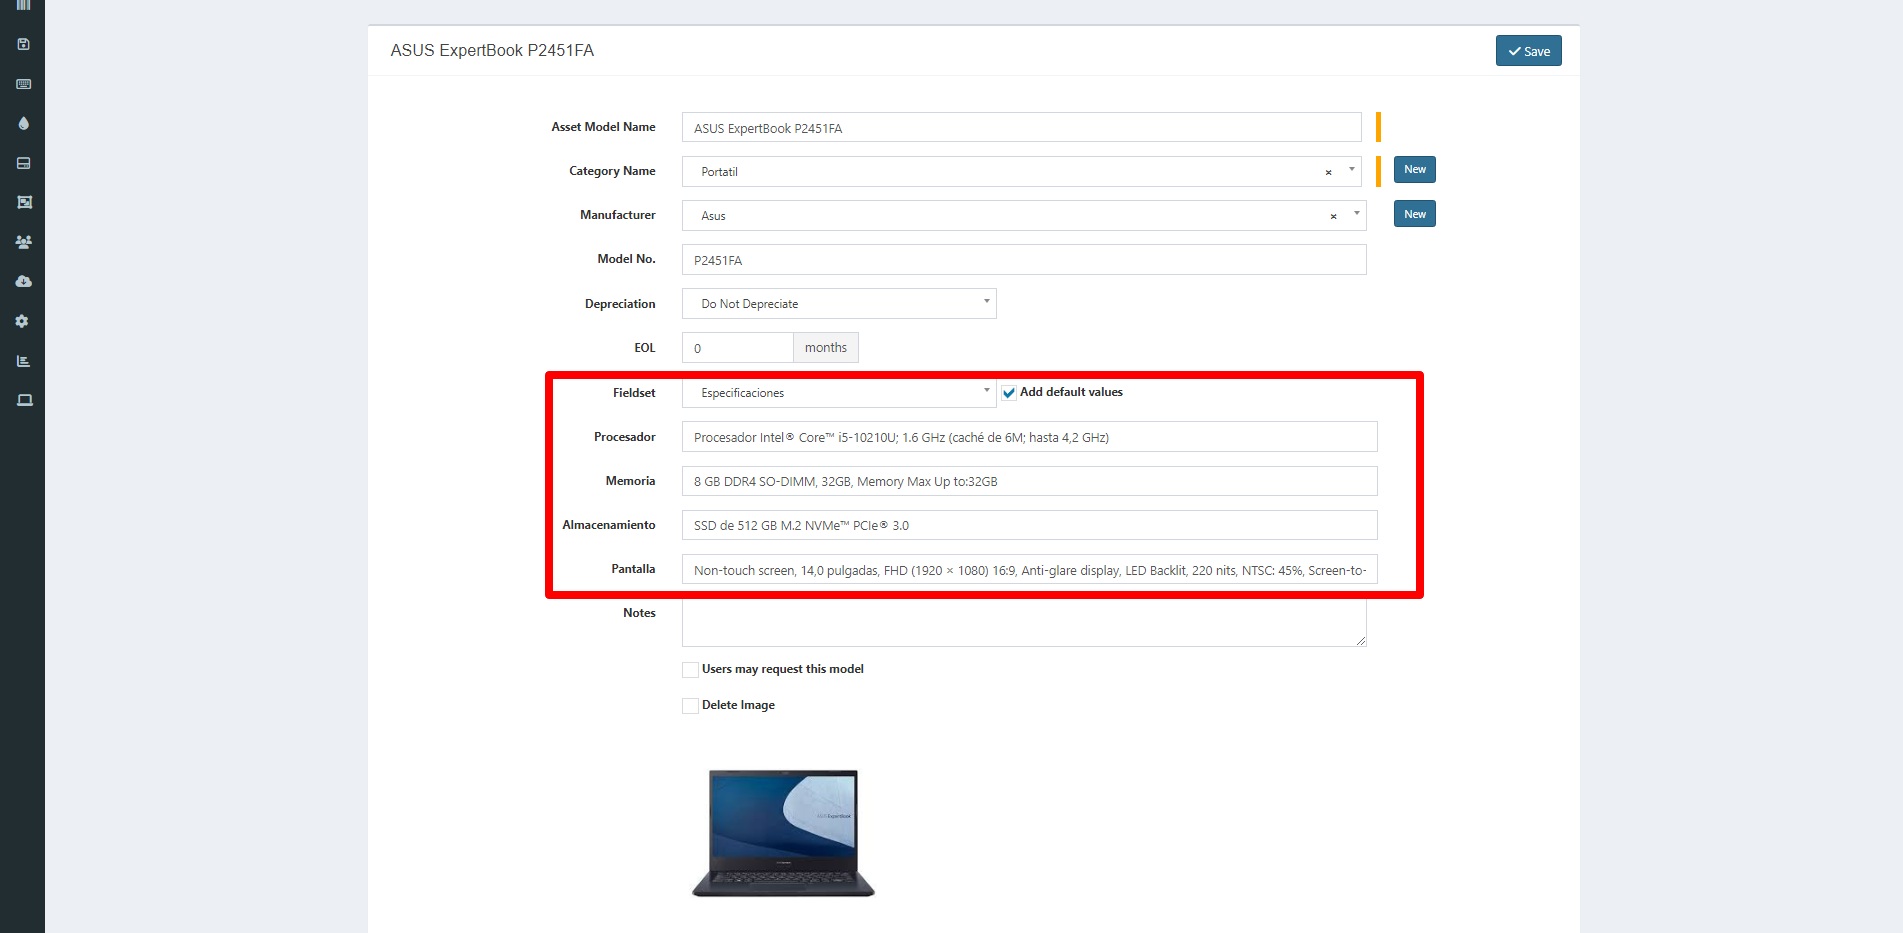Open Reports via the bar chart sidebar icon
This screenshot has width=1903, height=933.
tap(24, 361)
